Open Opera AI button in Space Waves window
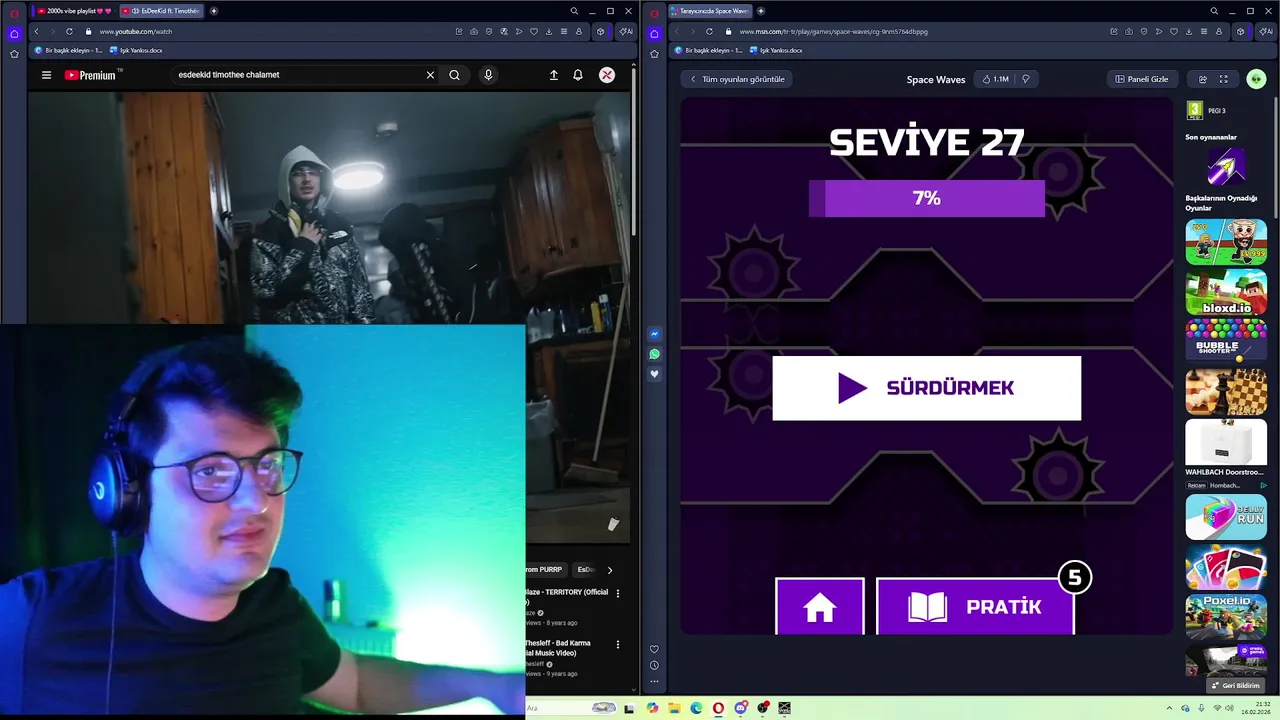This screenshot has width=1280, height=720. pyautogui.click(x=1265, y=31)
